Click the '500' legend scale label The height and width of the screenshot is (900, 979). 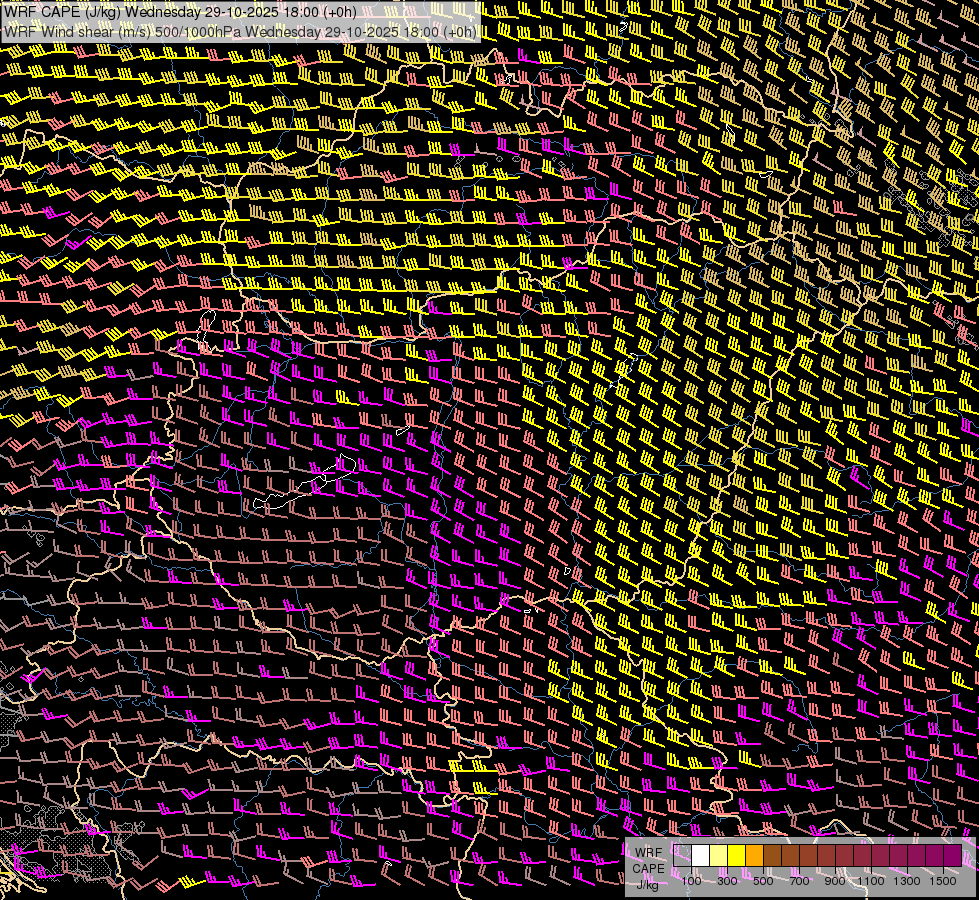763,881
